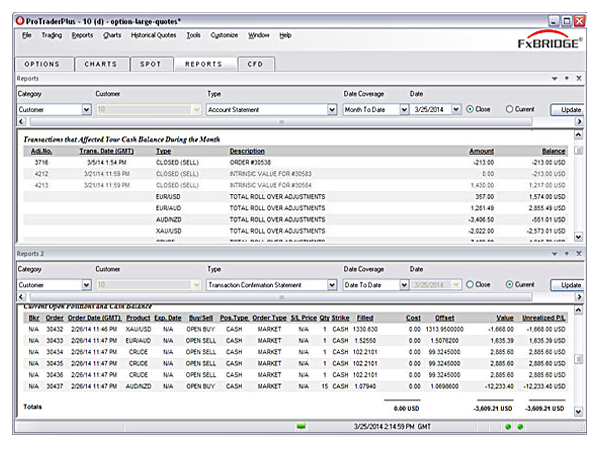This screenshot has width=600, height=450.
Task: Open Month To Date coverage dropdown
Action: pyautogui.click(x=404, y=109)
